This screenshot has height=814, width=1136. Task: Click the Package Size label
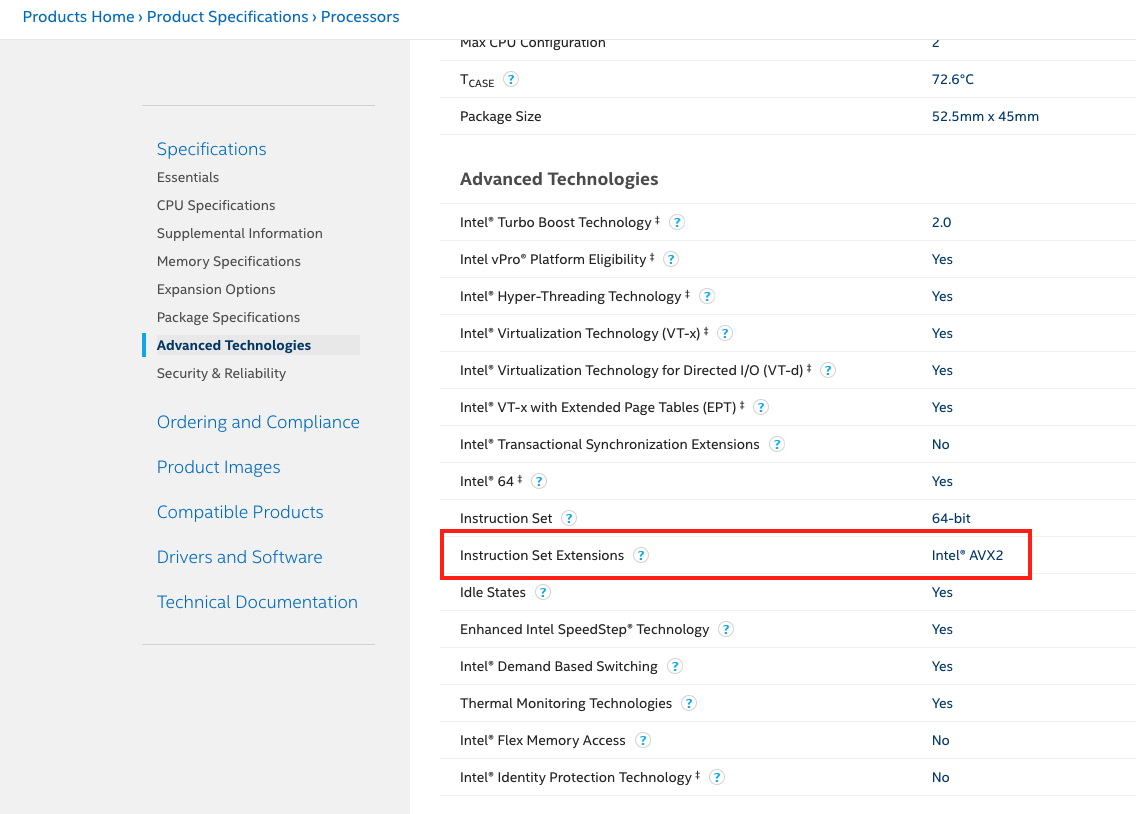coord(501,116)
